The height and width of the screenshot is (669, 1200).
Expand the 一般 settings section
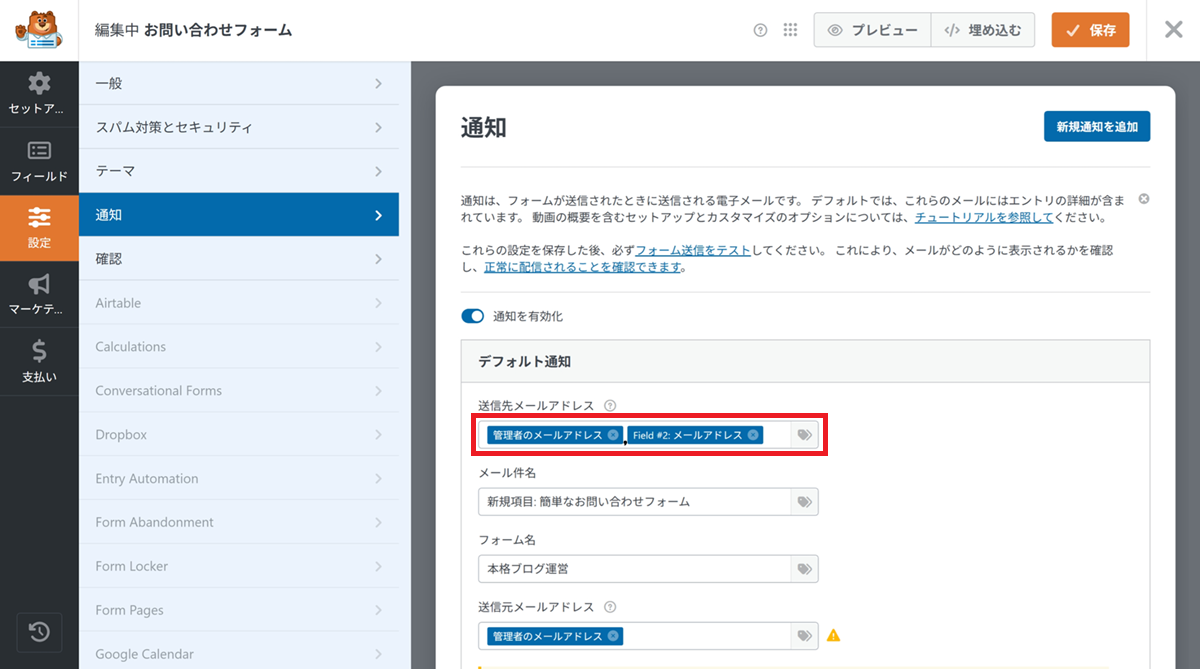pos(239,84)
